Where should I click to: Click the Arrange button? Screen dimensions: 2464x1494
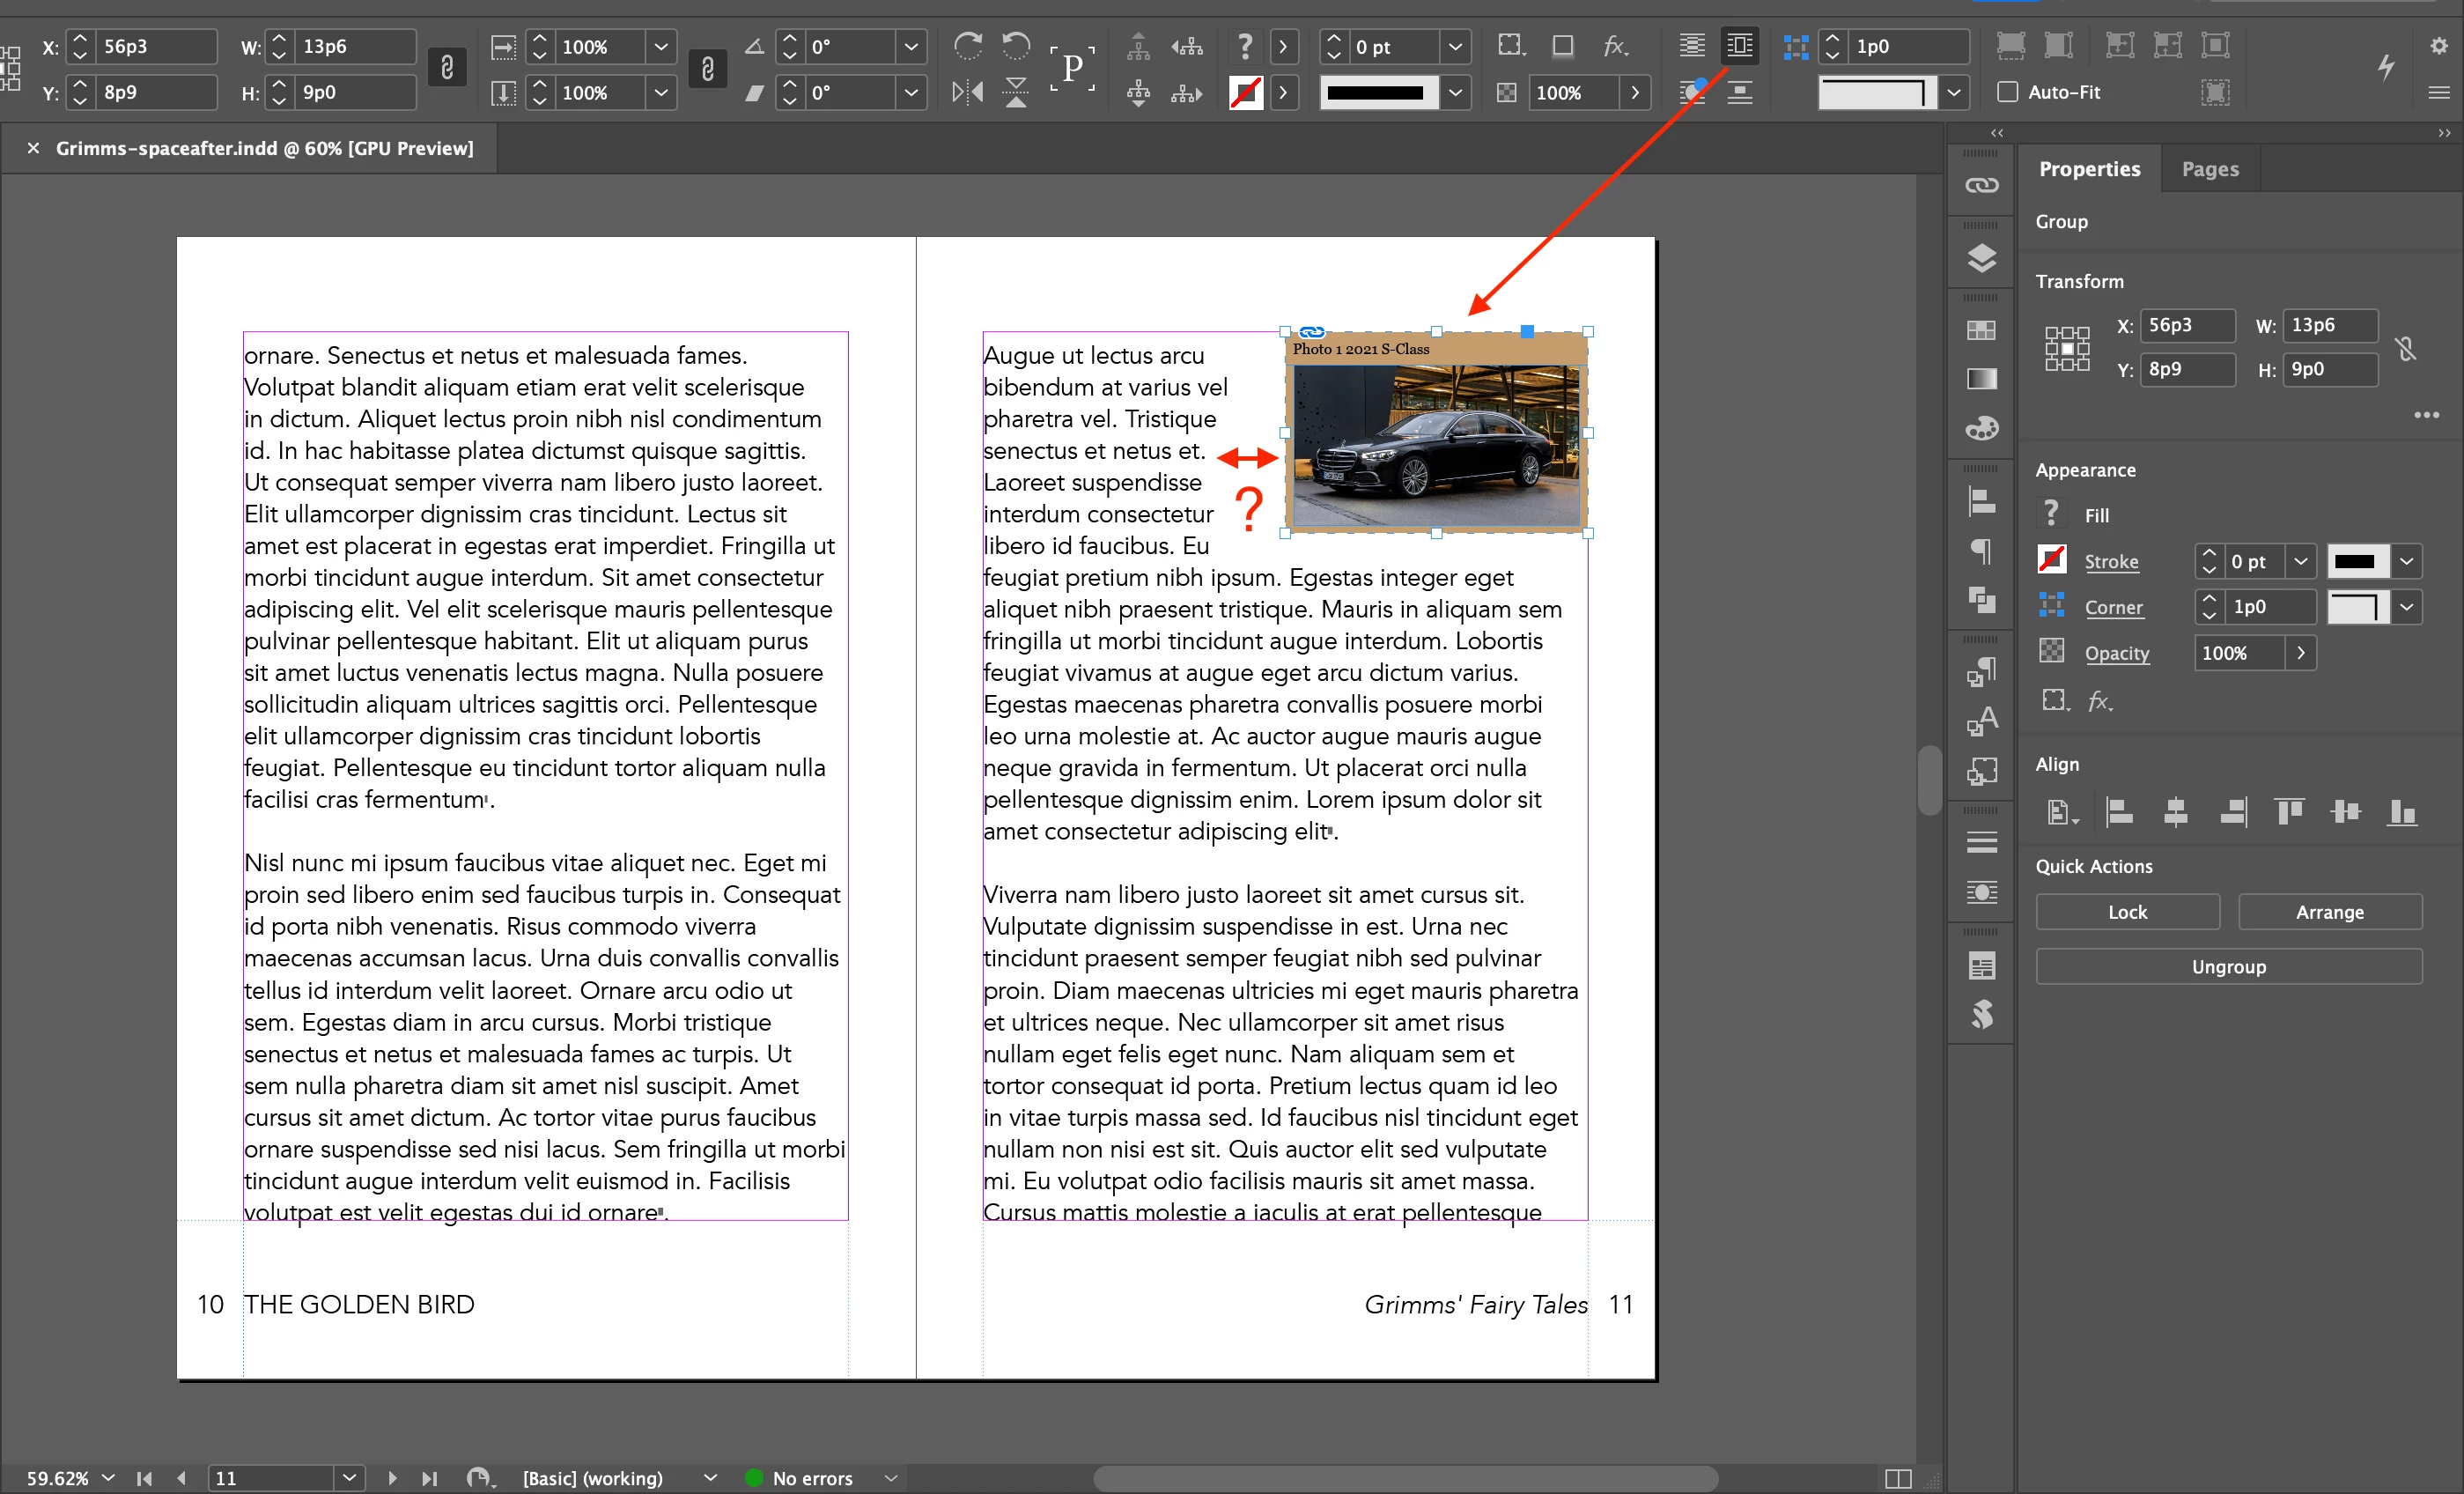[x=2329, y=912]
